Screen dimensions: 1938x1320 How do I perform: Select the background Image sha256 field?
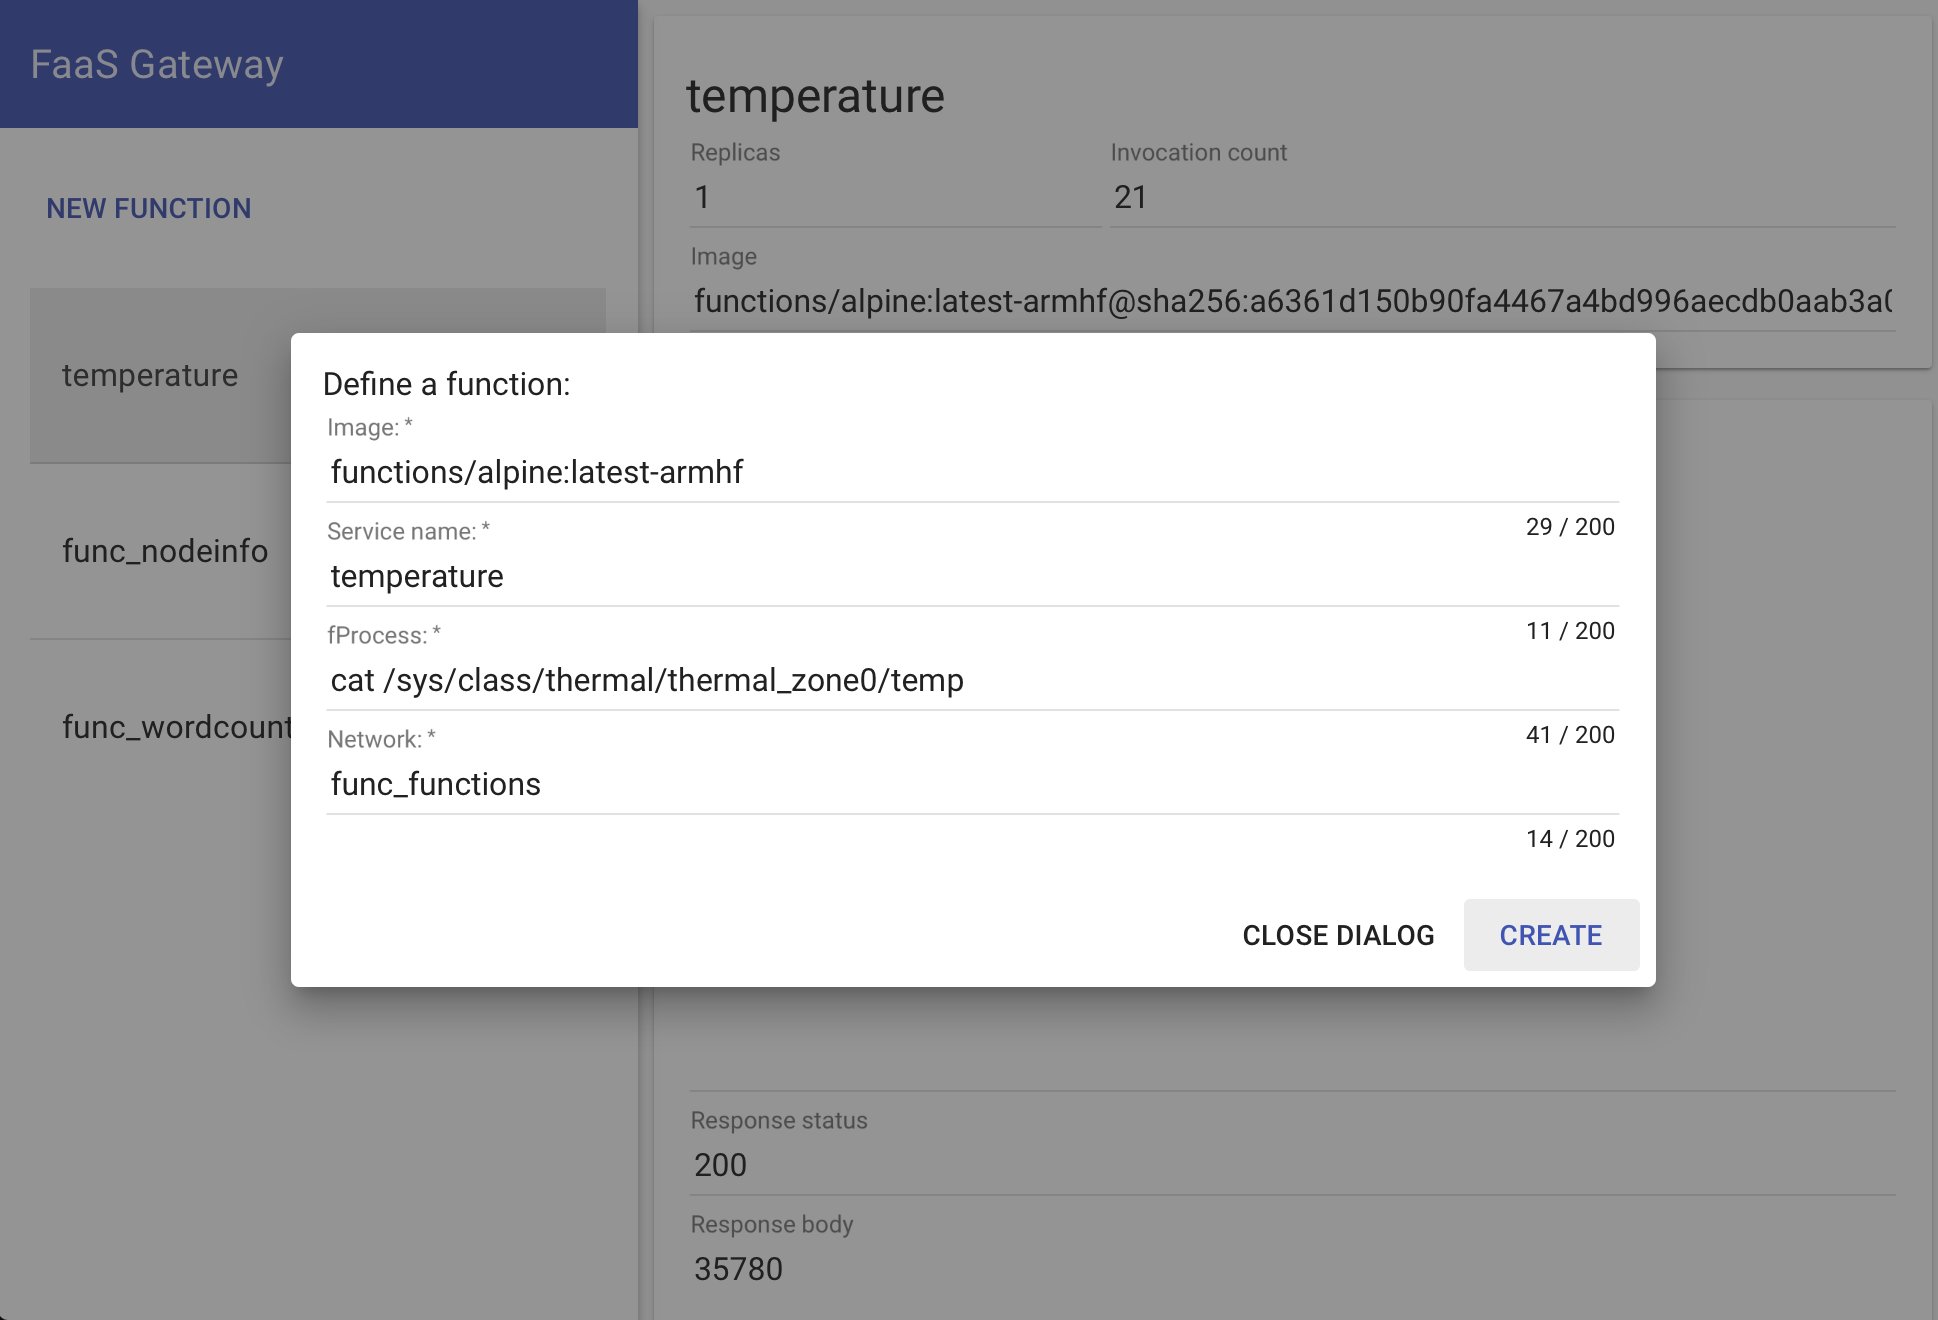click(1290, 301)
